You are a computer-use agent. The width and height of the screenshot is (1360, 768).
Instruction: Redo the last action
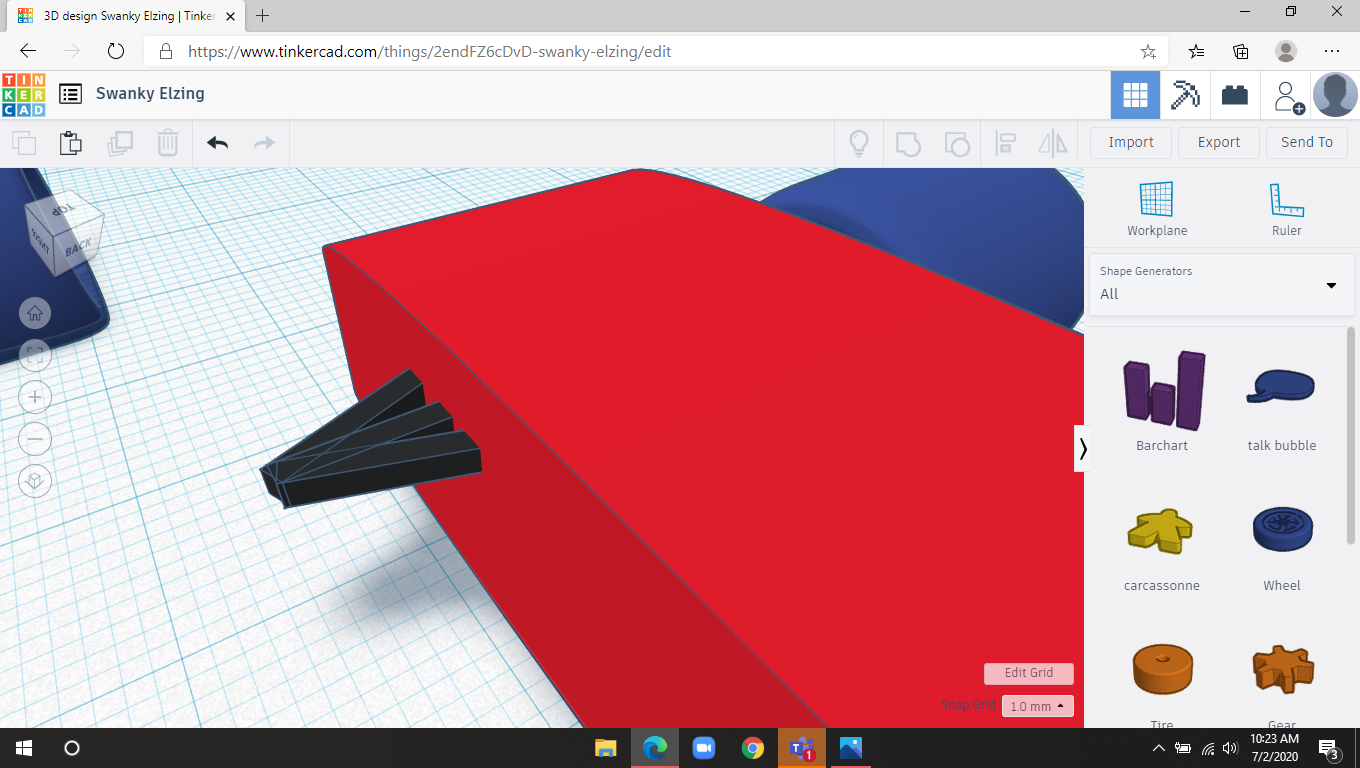[264, 143]
